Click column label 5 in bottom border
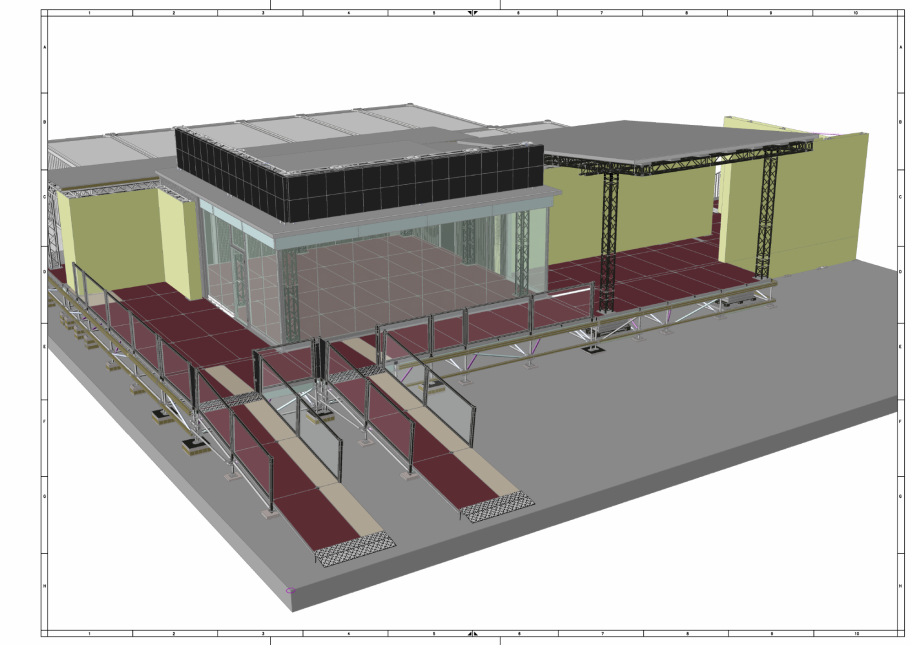 [x=434, y=633]
